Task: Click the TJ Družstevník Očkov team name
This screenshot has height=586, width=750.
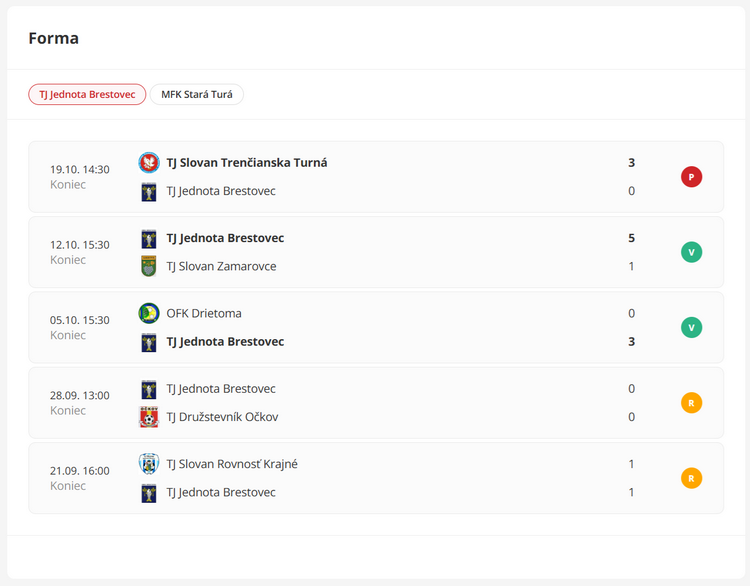Action: tap(222, 417)
